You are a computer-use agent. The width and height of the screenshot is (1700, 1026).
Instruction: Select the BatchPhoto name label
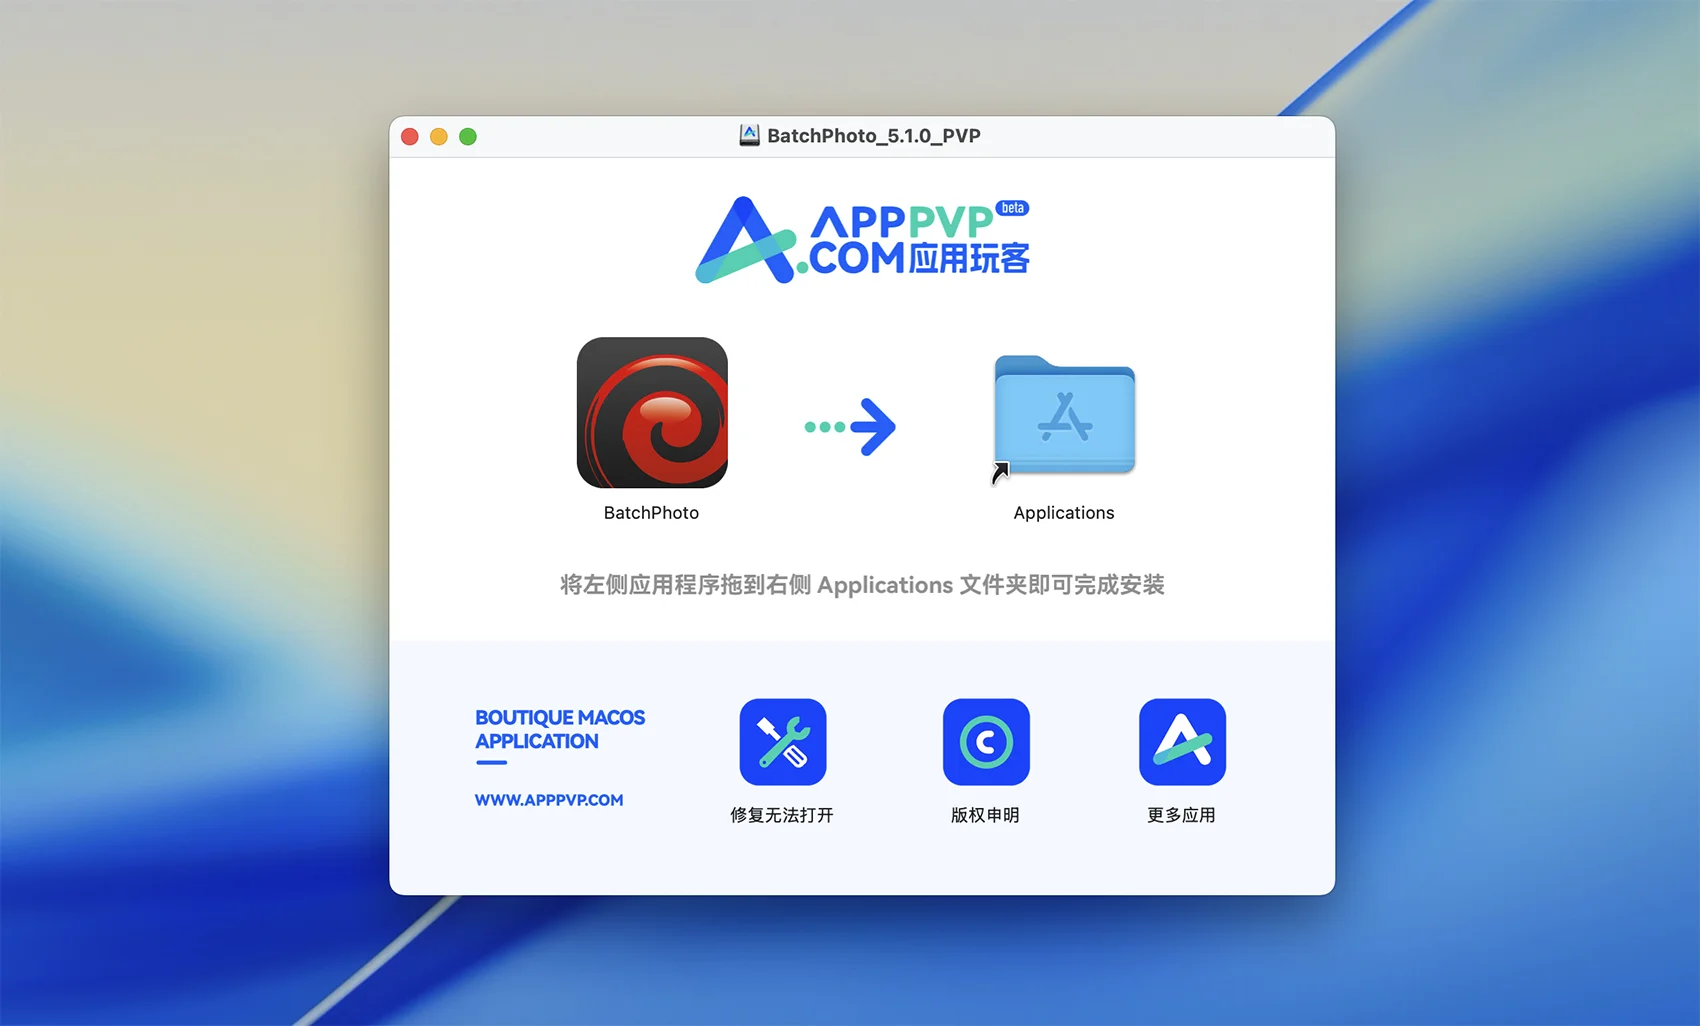(x=651, y=513)
